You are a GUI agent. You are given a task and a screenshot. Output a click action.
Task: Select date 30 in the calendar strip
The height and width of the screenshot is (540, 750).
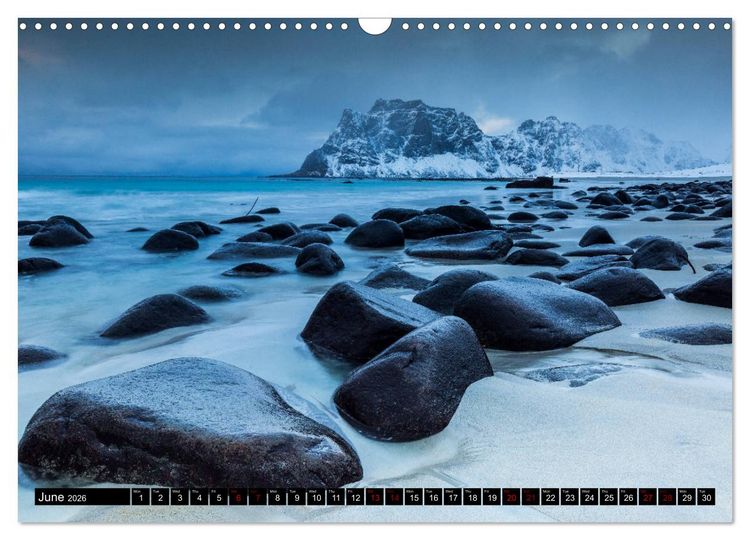[x=707, y=496]
